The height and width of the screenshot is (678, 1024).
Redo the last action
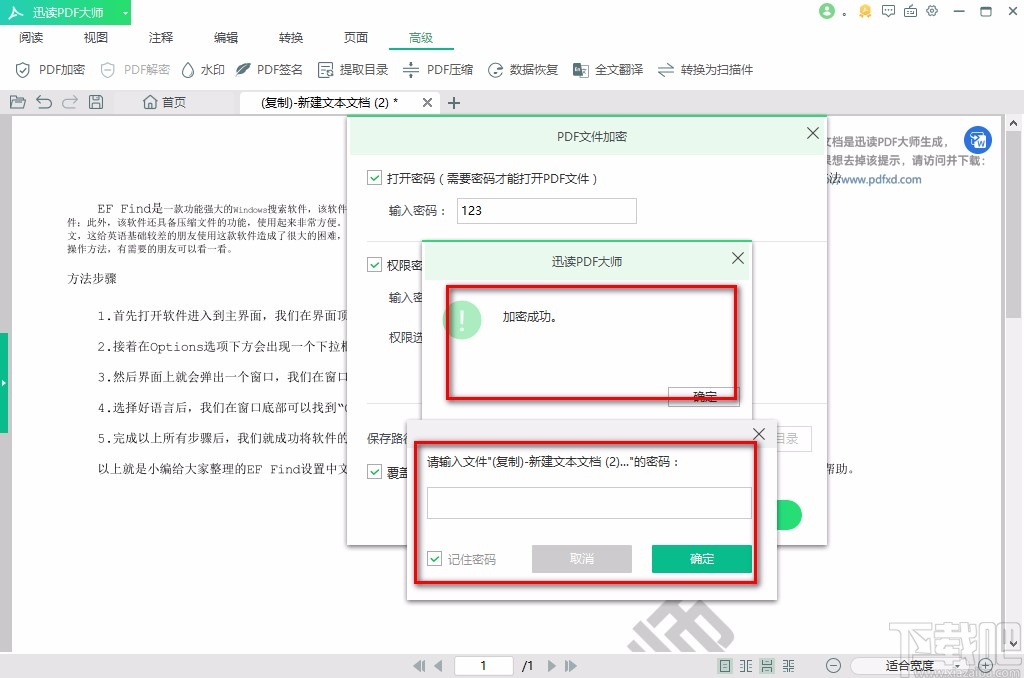click(70, 102)
